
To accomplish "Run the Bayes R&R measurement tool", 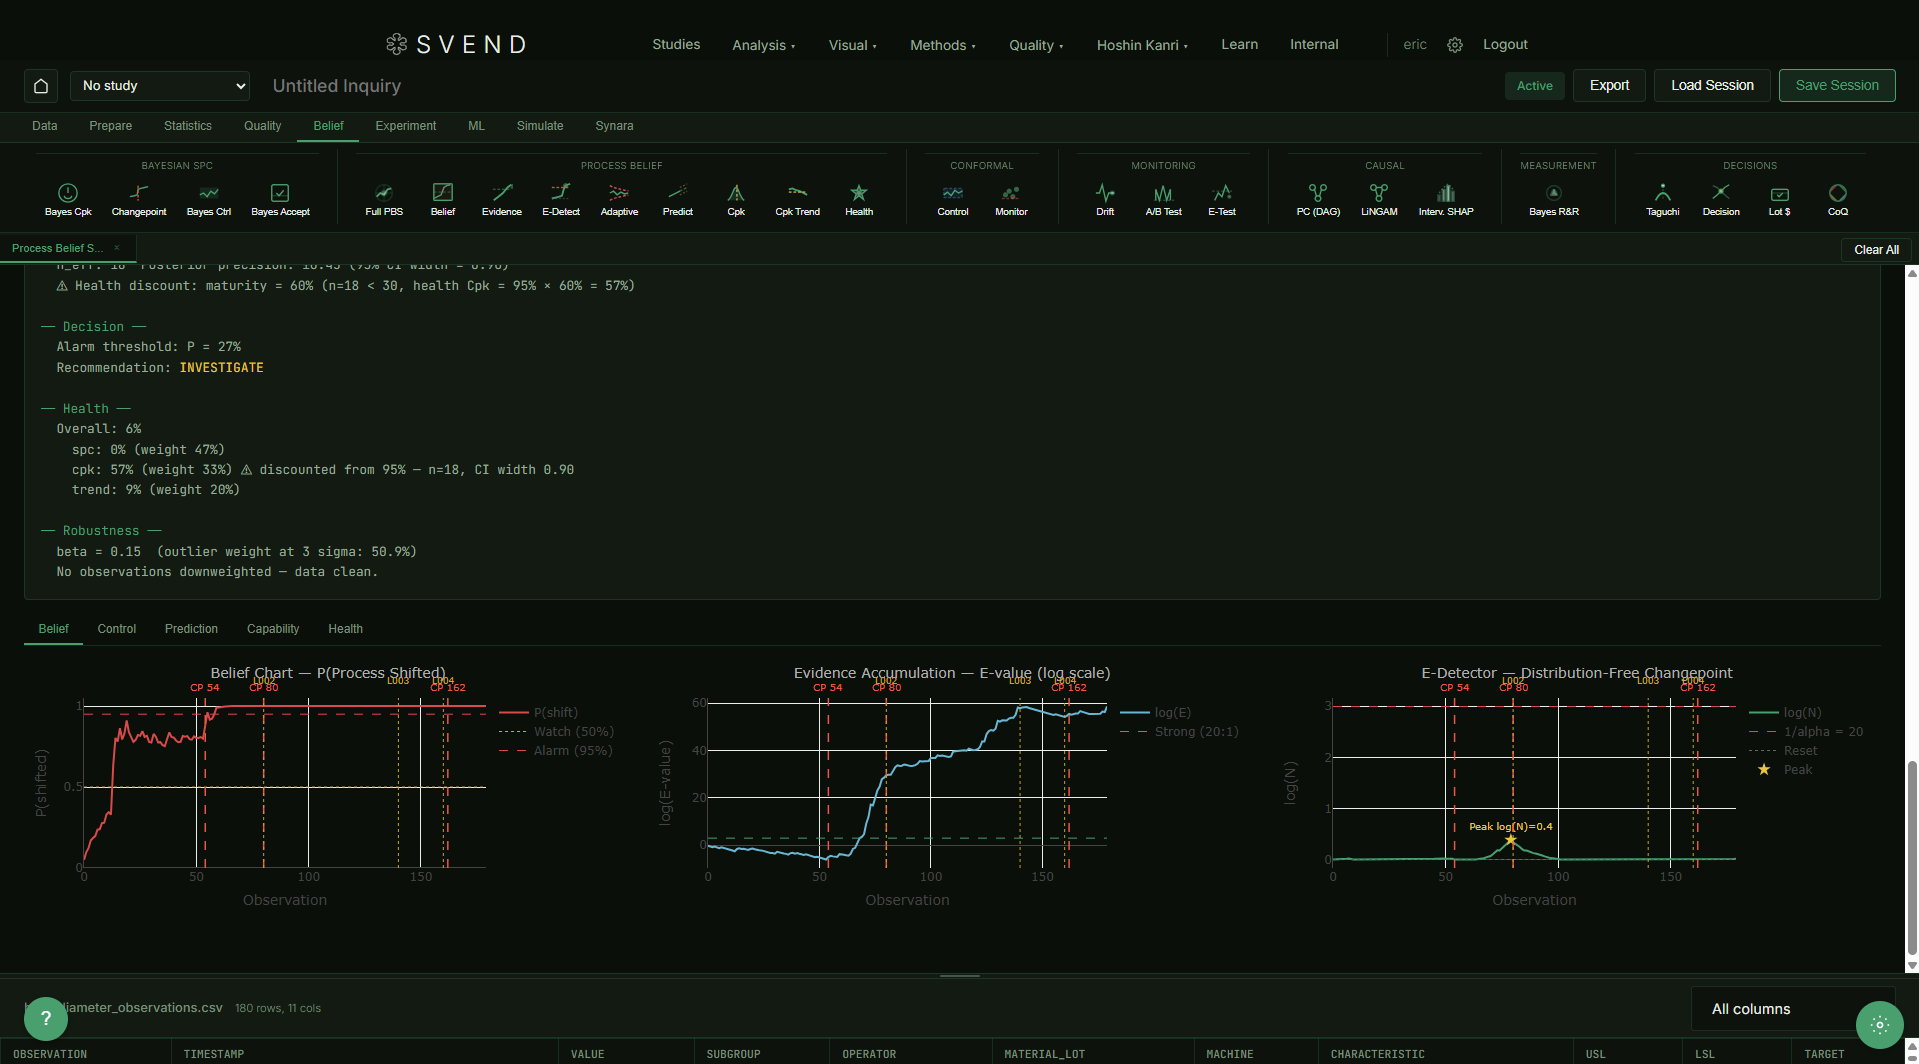I will click(x=1553, y=198).
